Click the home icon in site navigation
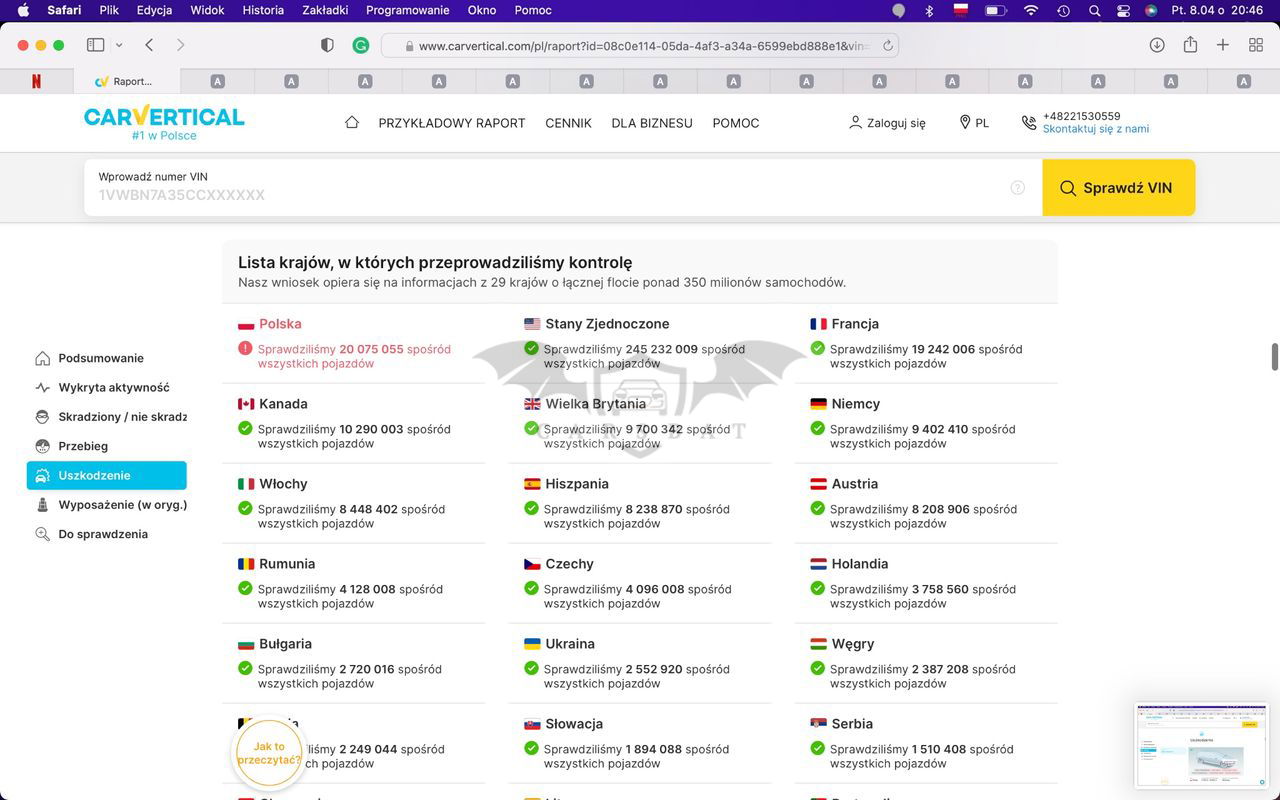 click(x=351, y=122)
